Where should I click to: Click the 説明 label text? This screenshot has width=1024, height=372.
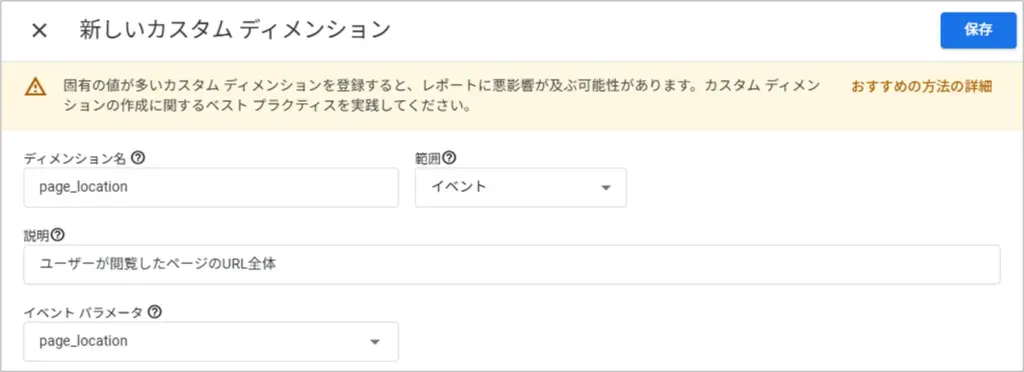tap(37, 234)
